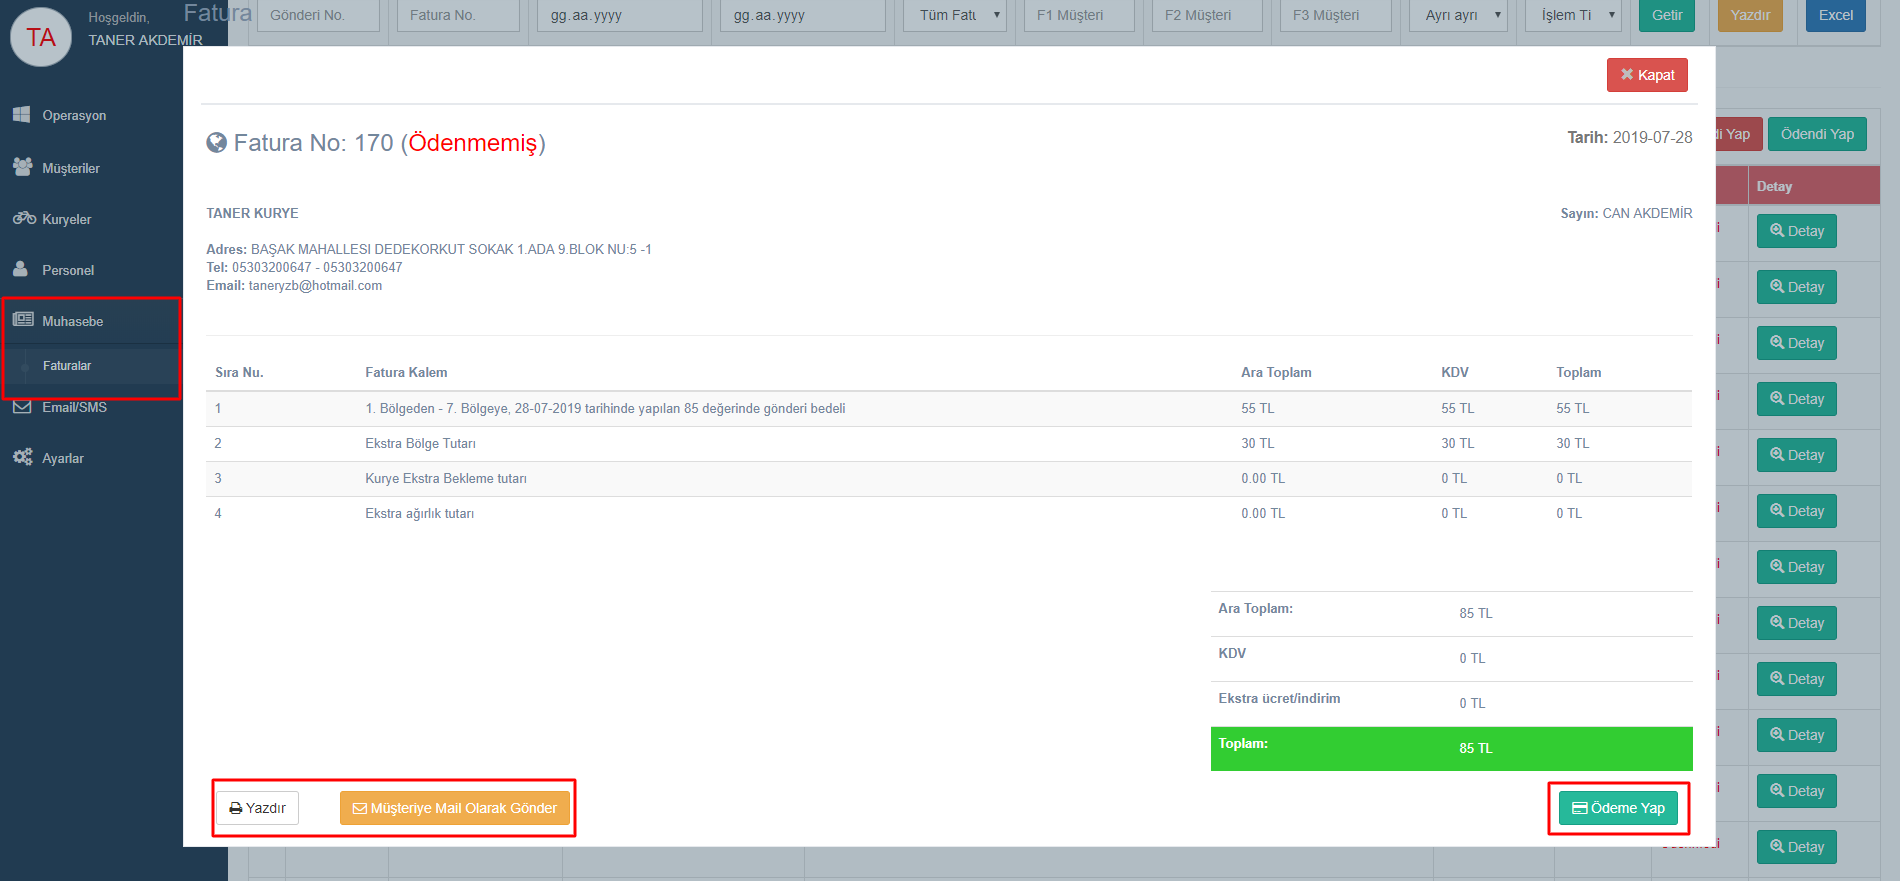
Task: Open the Kuryeler menu entry
Action: click(x=66, y=219)
